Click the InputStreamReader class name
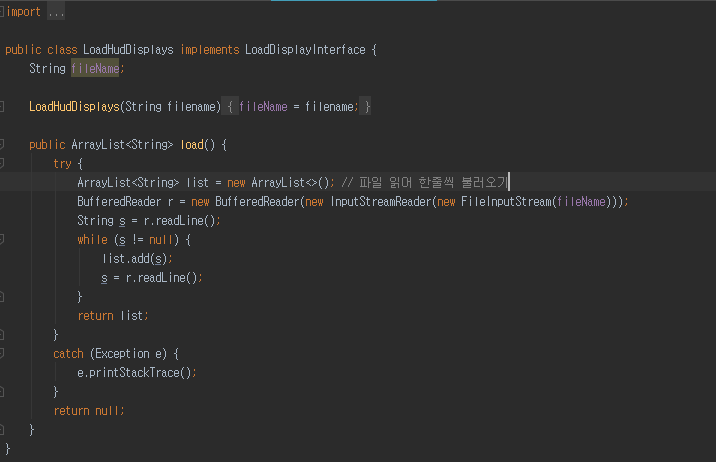 pyautogui.click(x=380, y=201)
